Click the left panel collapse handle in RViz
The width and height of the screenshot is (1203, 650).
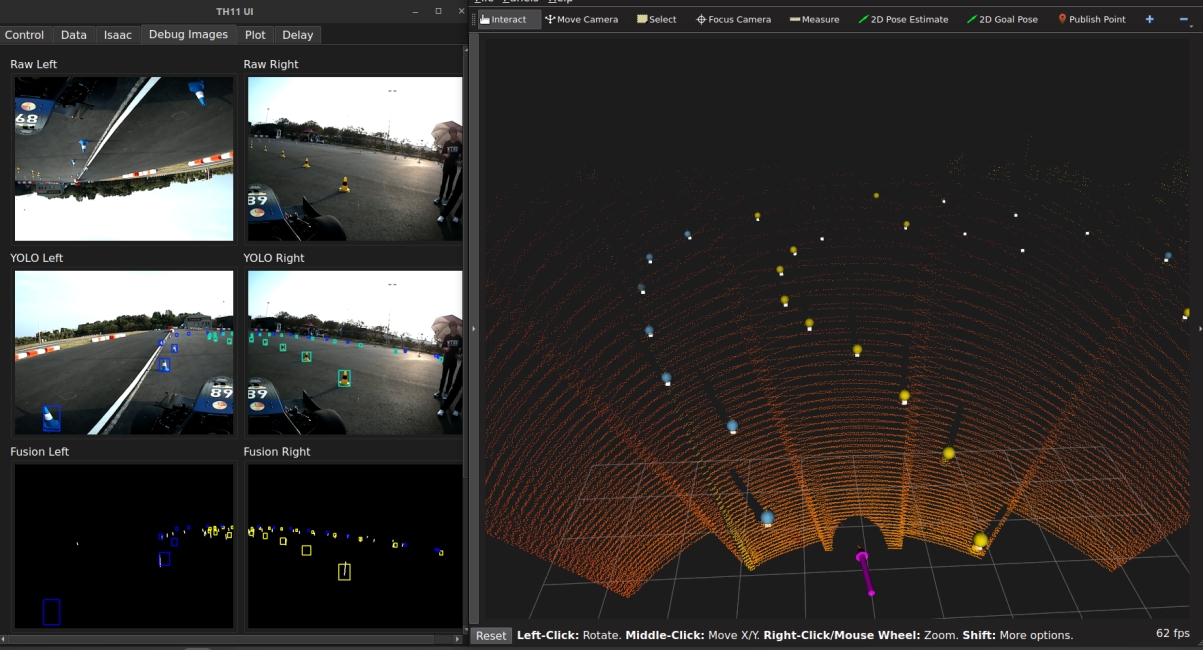(x=474, y=328)
